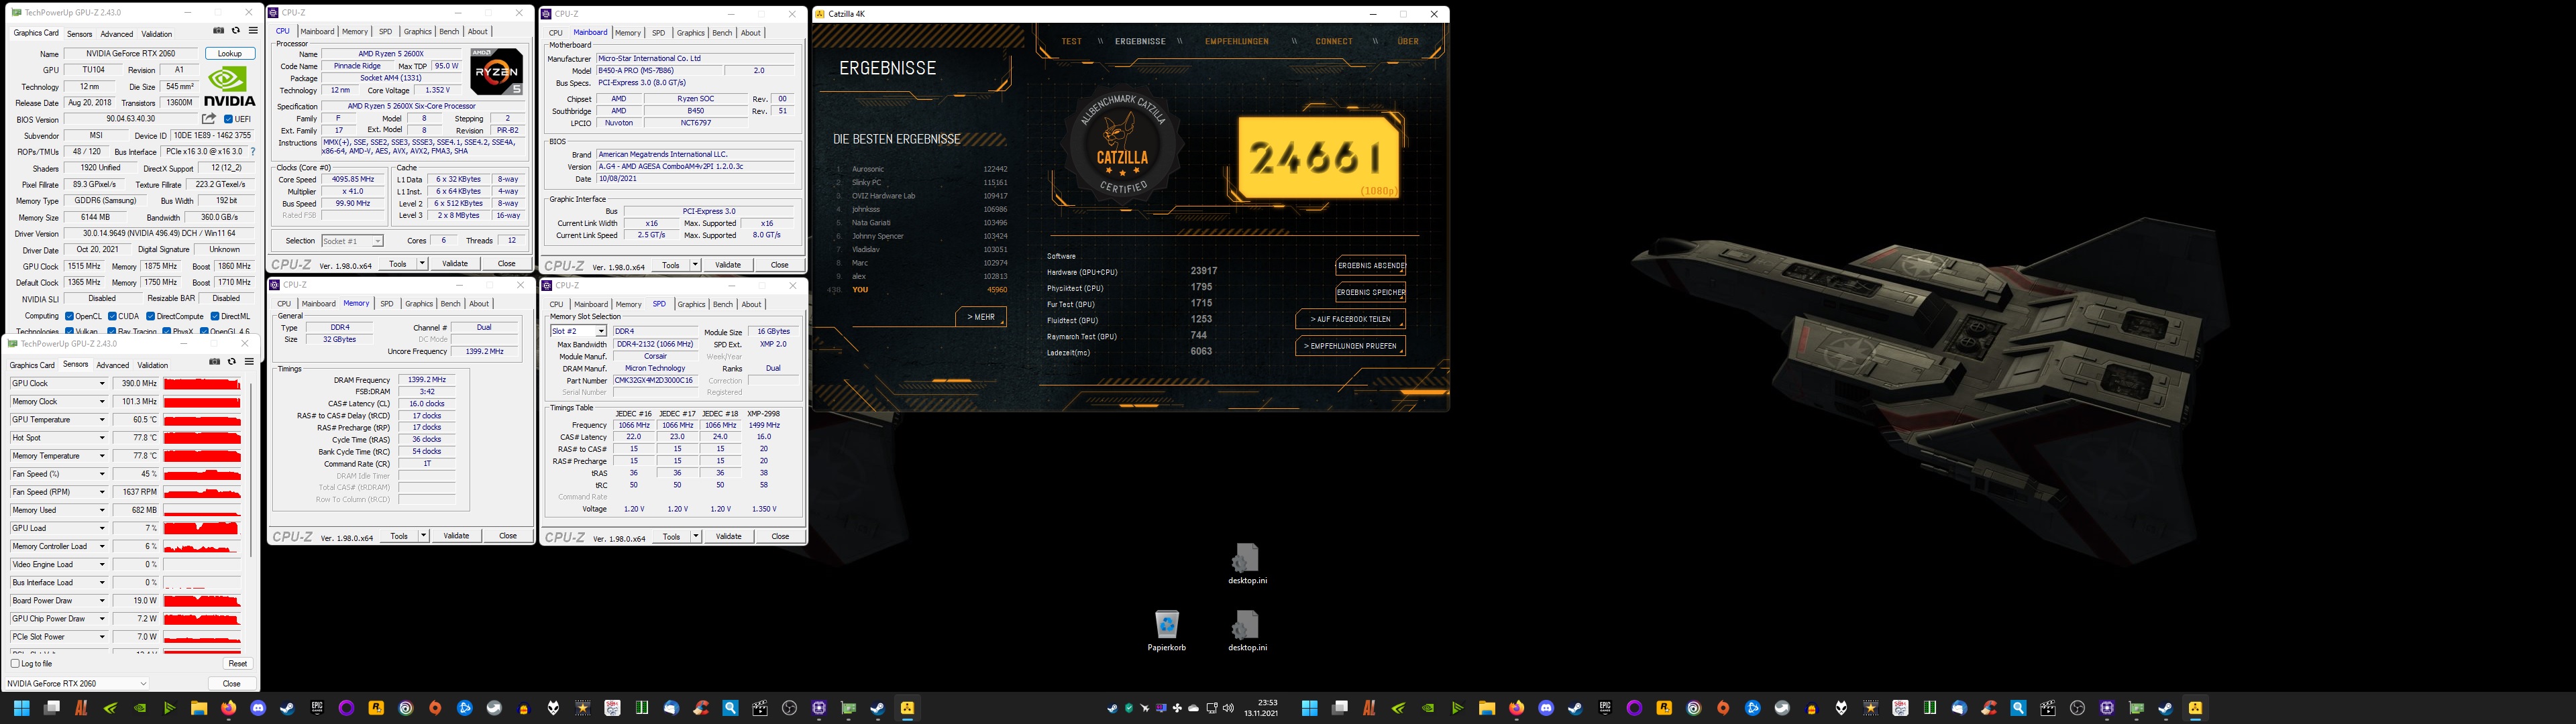Click the BIOS export icon beside the UEFI checkbox

(209, 119)
